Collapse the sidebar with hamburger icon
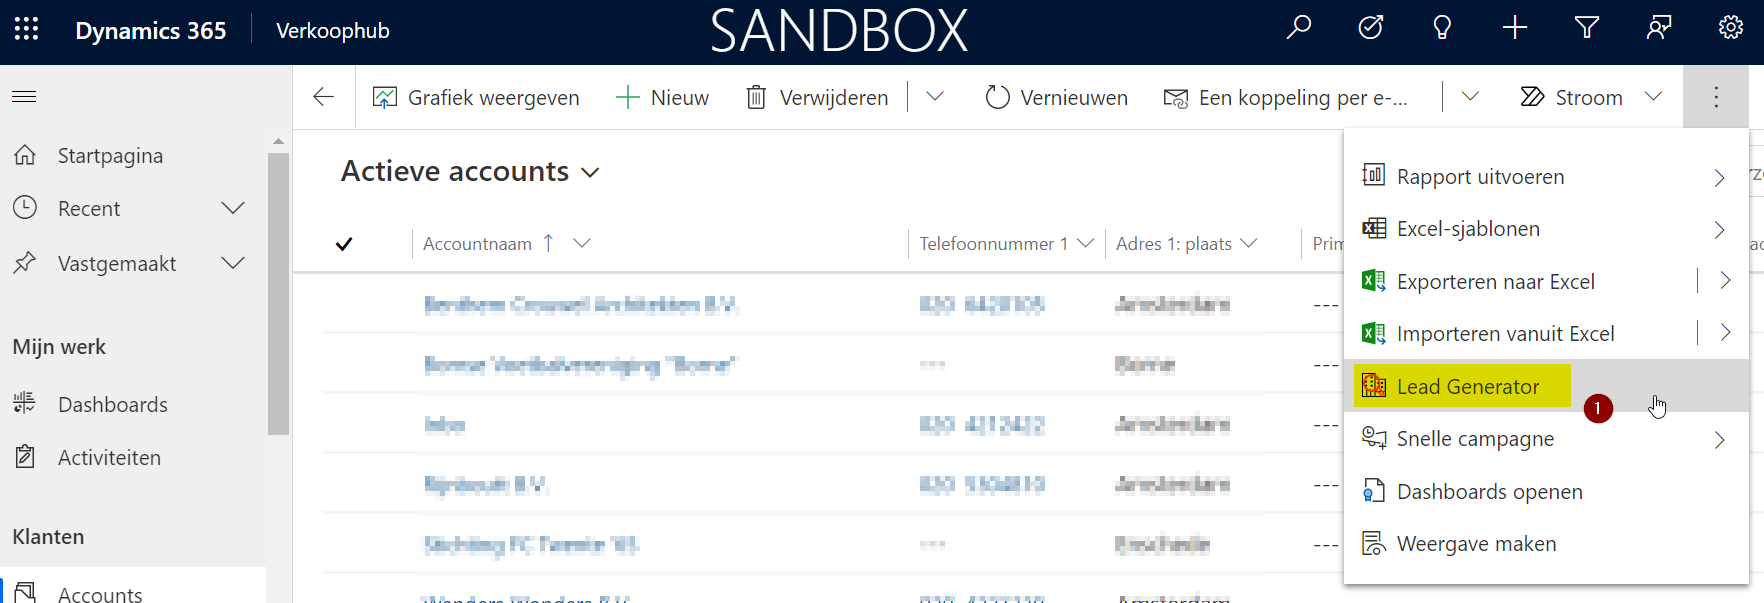1764x603 pixels. tap(24, 97)
